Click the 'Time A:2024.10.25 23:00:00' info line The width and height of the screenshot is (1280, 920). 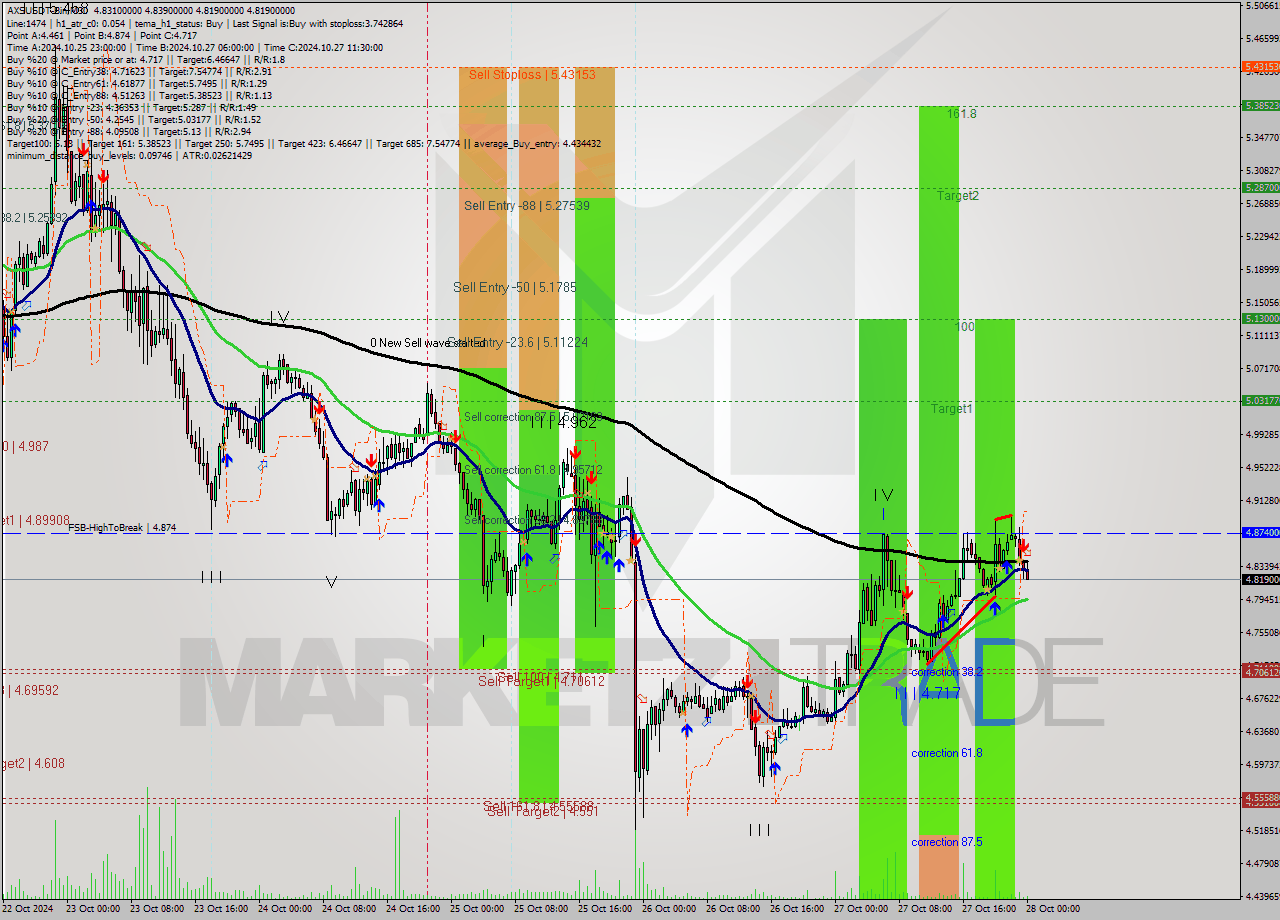[x=193, y=47]
